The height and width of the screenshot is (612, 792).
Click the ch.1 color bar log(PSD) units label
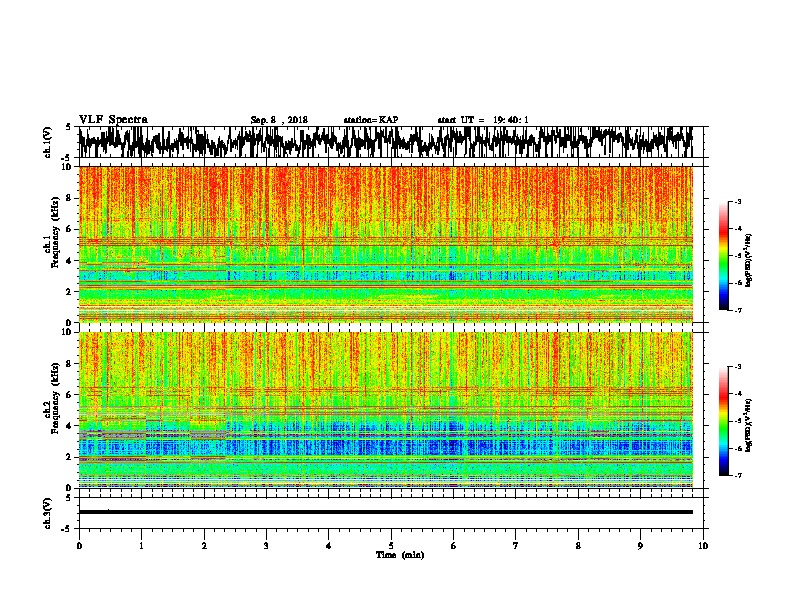[749, 260]
